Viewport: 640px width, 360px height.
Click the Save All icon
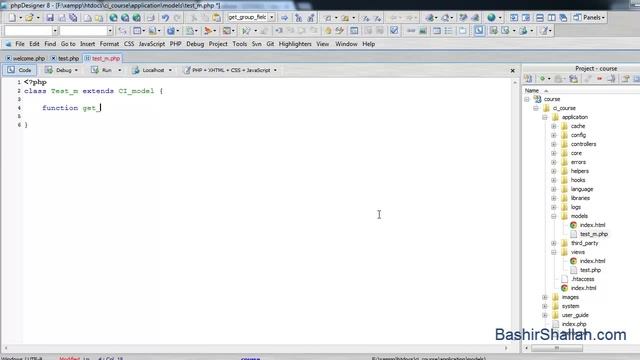[x=73, y=18]
